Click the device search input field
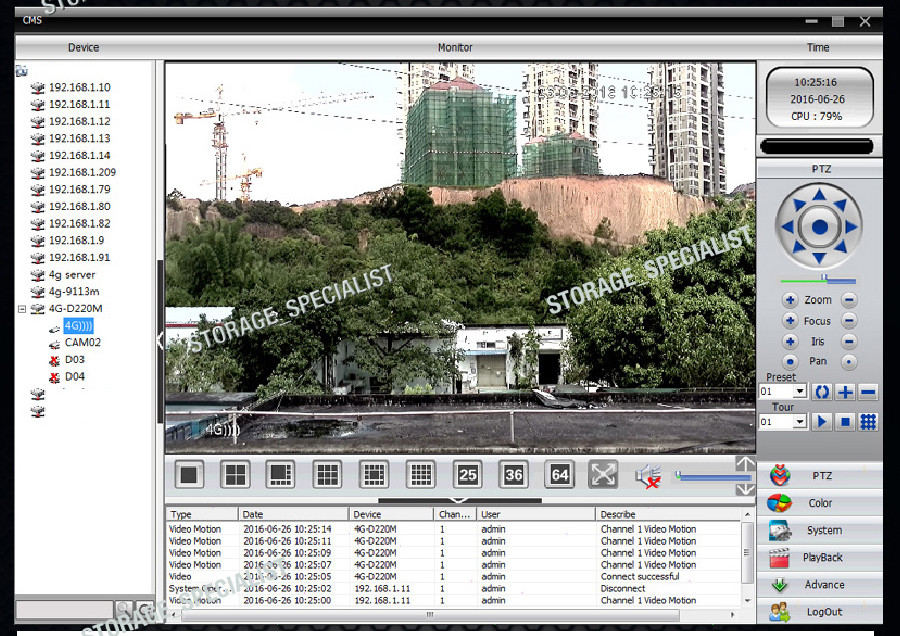This screenshot has width=900, height=636. pyautogui.click(x=64, y=608)
